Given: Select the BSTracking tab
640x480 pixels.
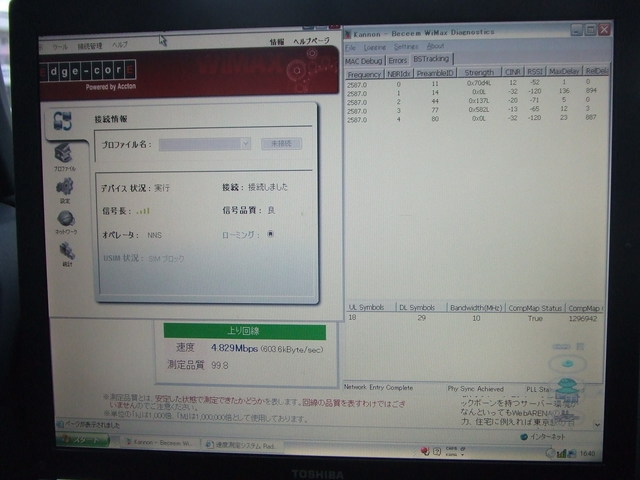Looking at the screenshot, I should (431, 59).
